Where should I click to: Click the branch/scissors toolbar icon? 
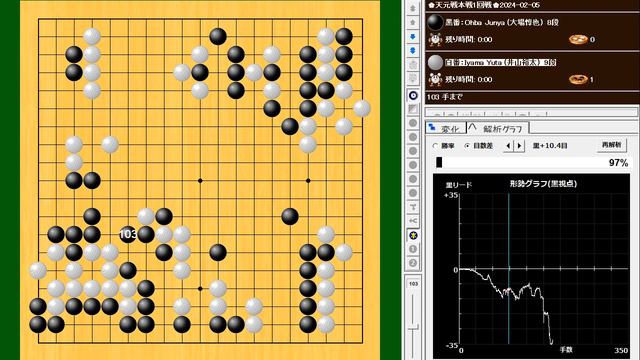click(x=413, y=221)
